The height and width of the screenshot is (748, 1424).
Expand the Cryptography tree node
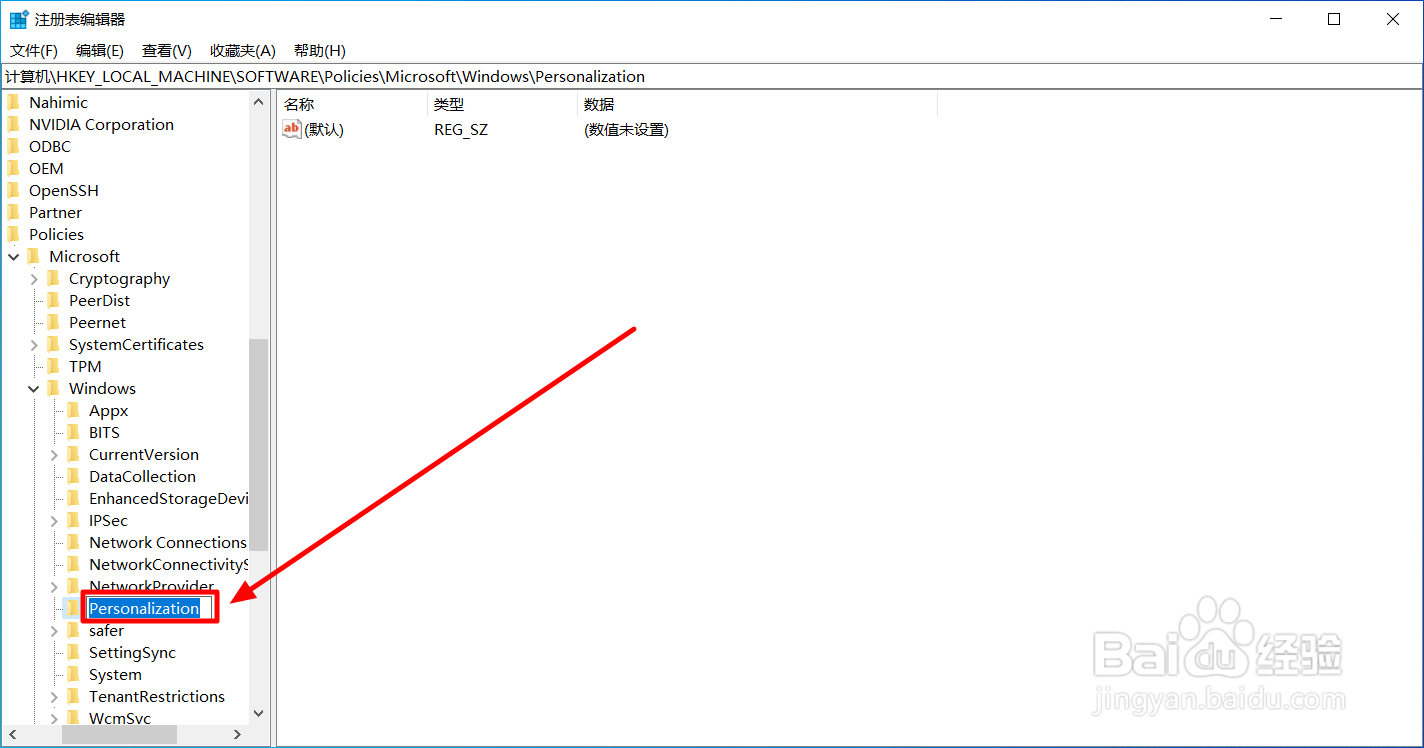click(x=33, y=278)
